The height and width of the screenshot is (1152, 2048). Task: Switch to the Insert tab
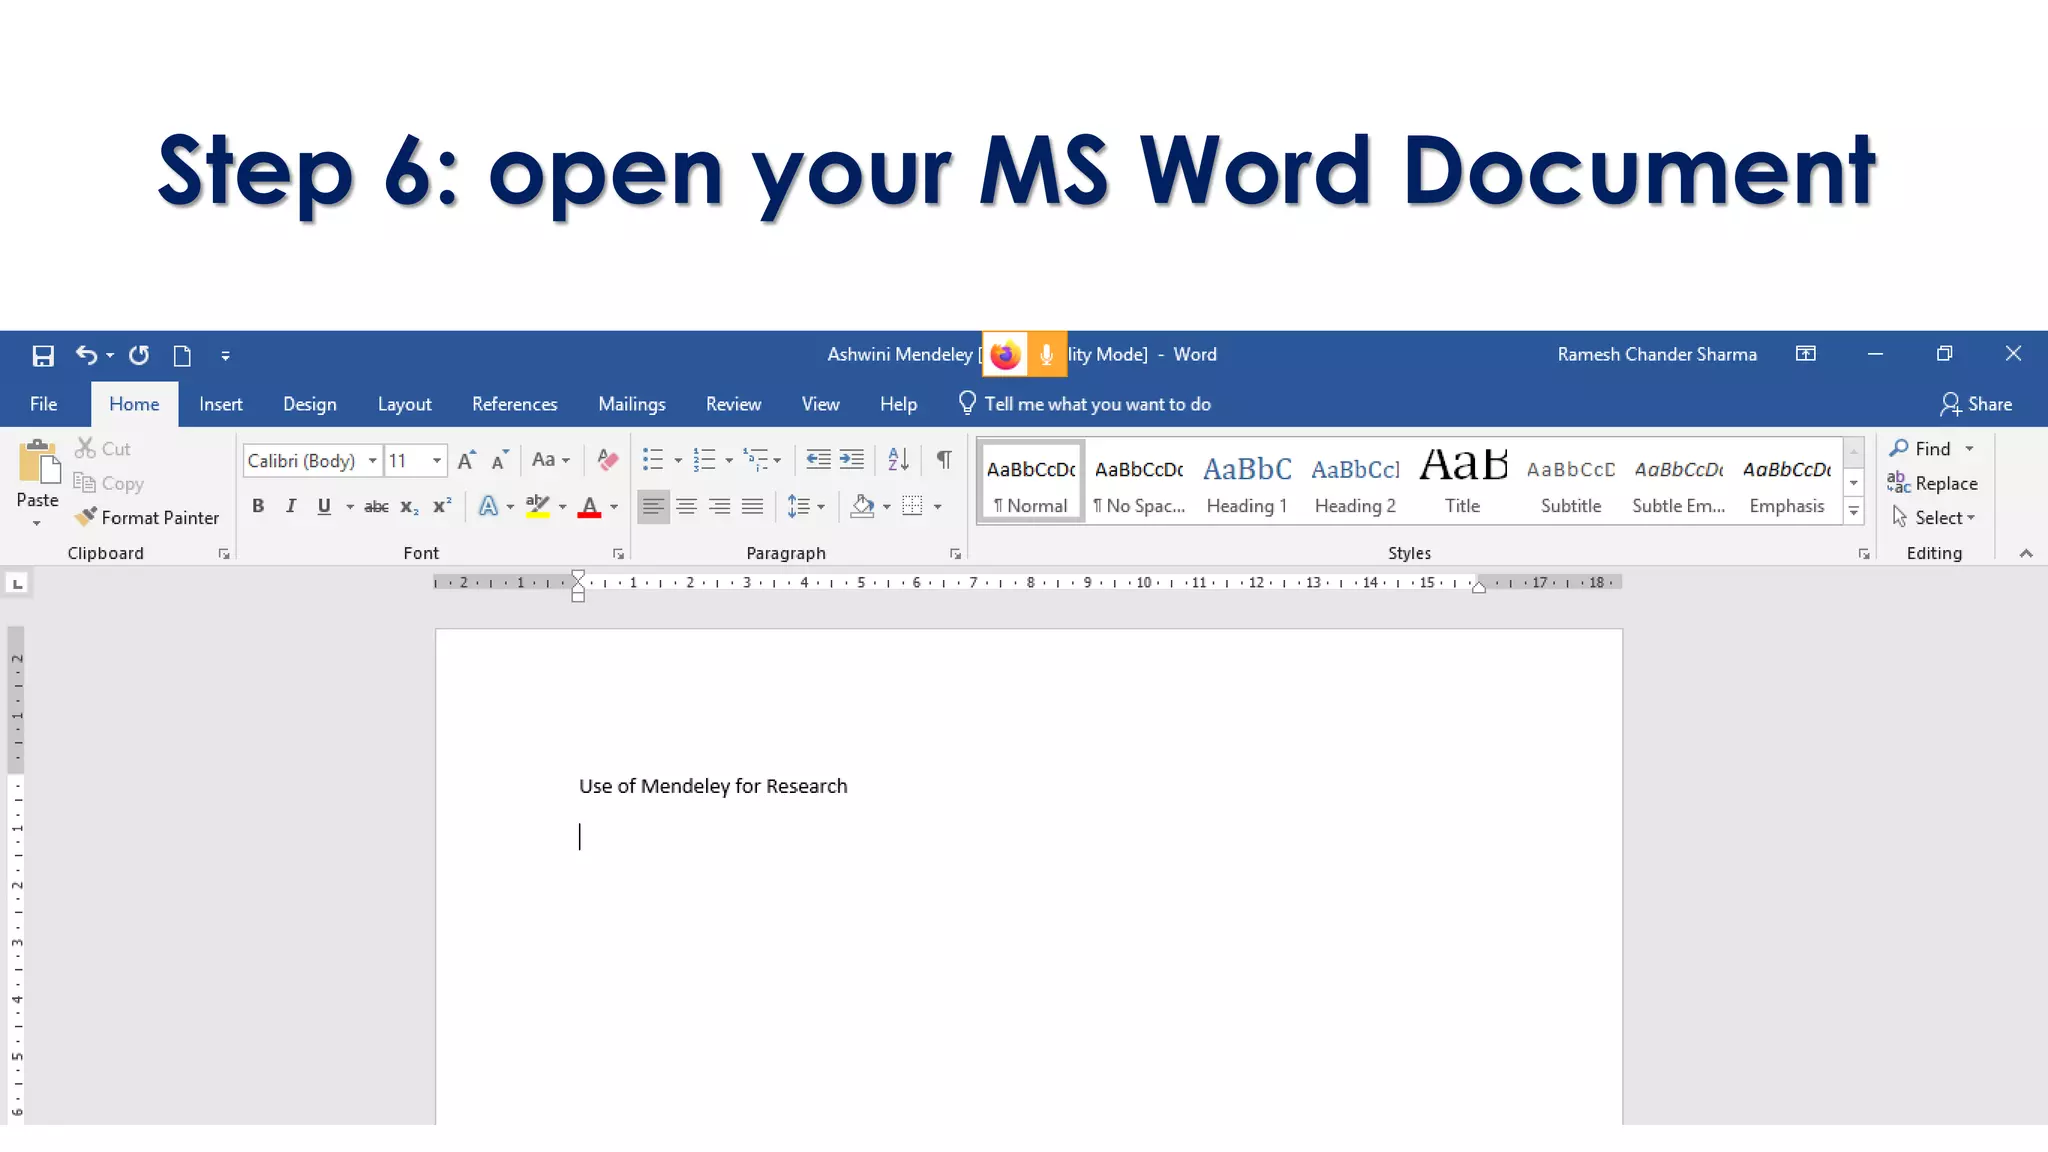click(220, 404)
